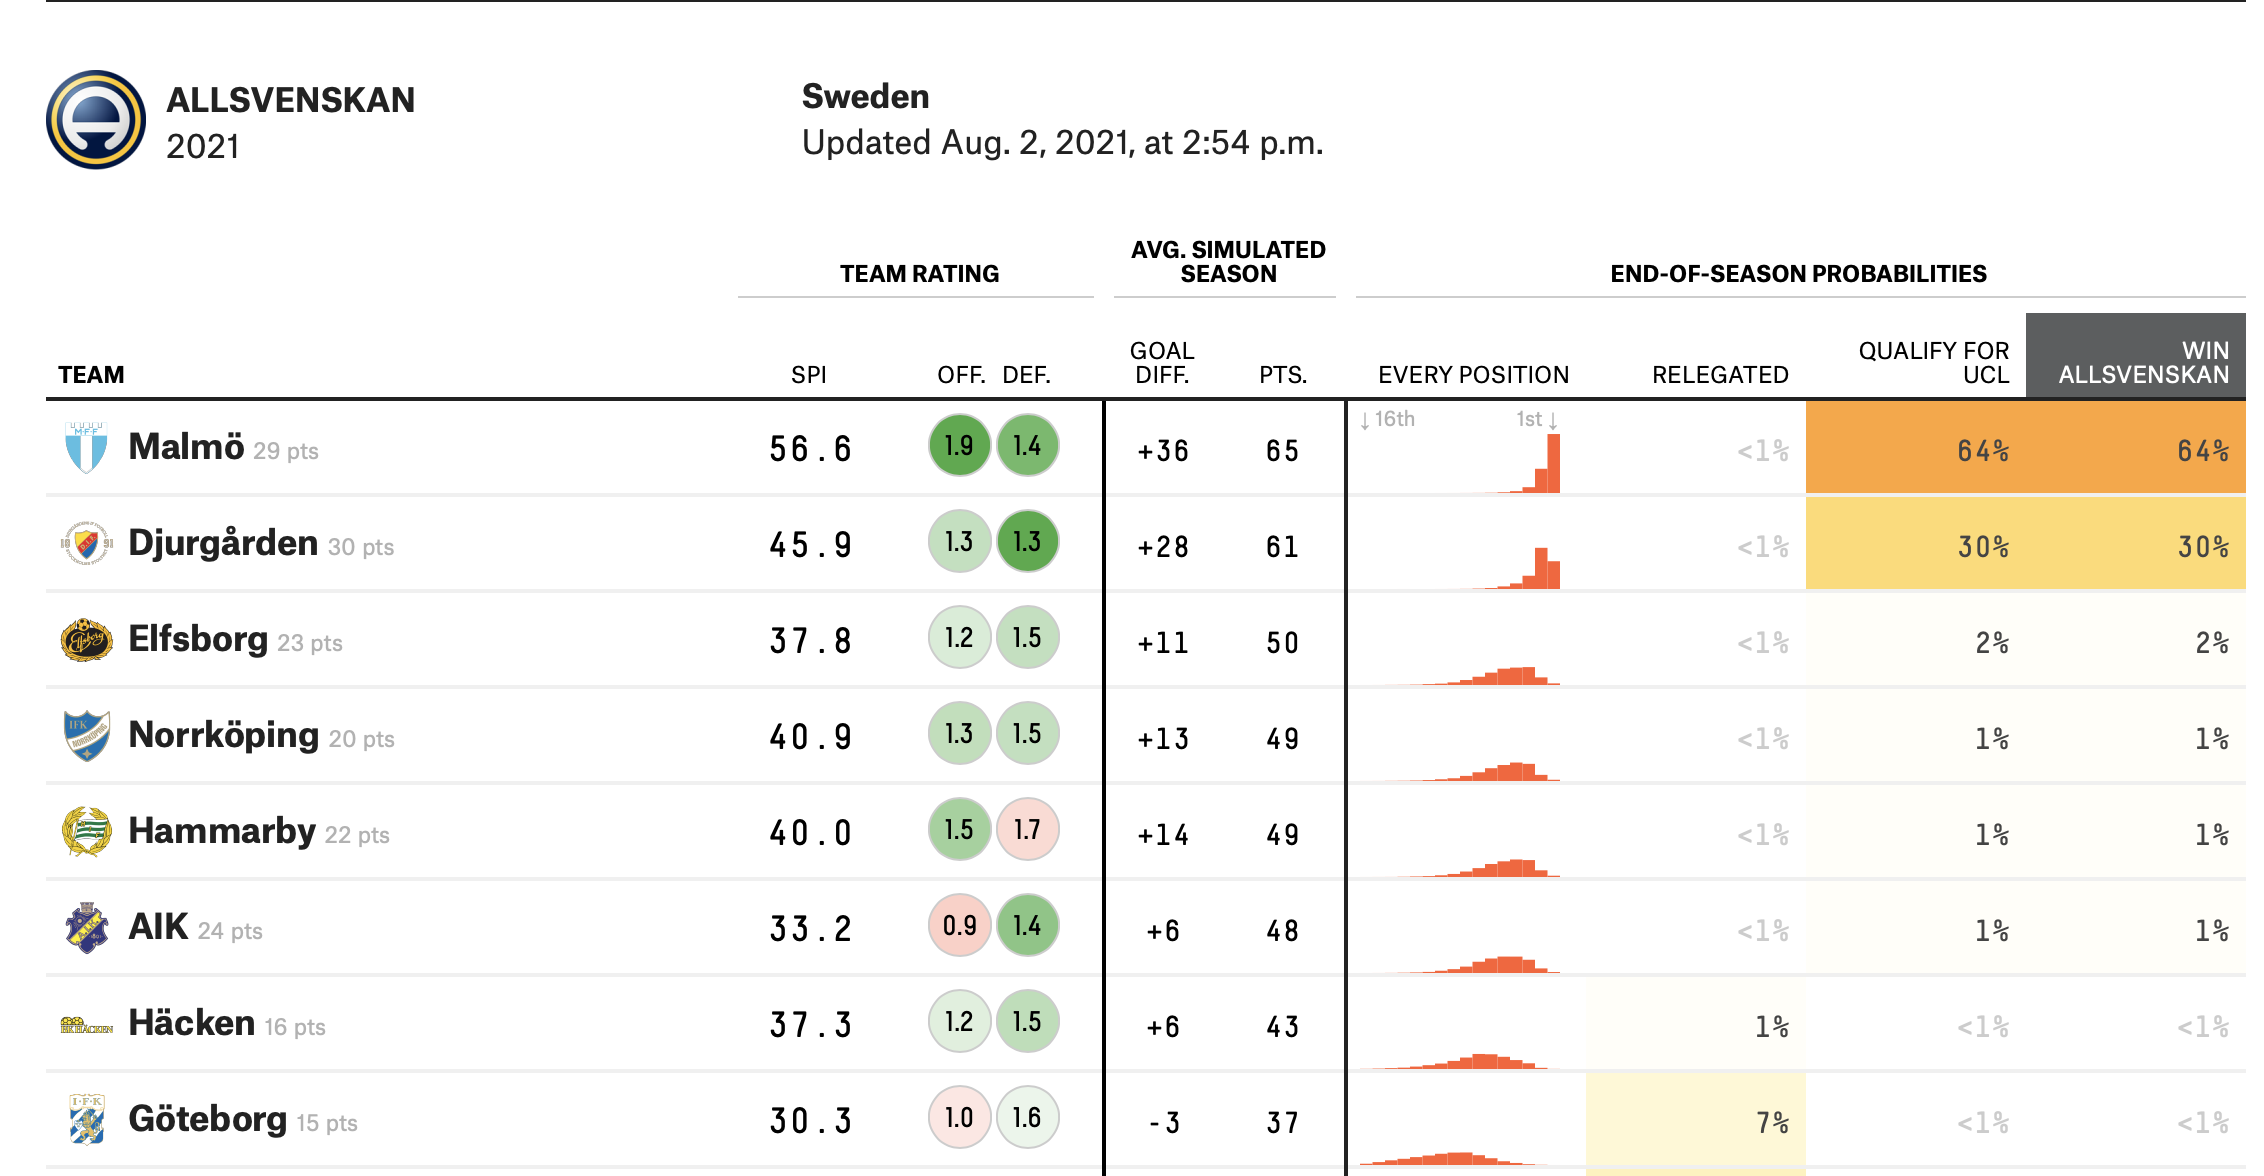Screen dimensions: 2264x1176
Task: Sort by Relegated column header
Action: point(1719,375)
